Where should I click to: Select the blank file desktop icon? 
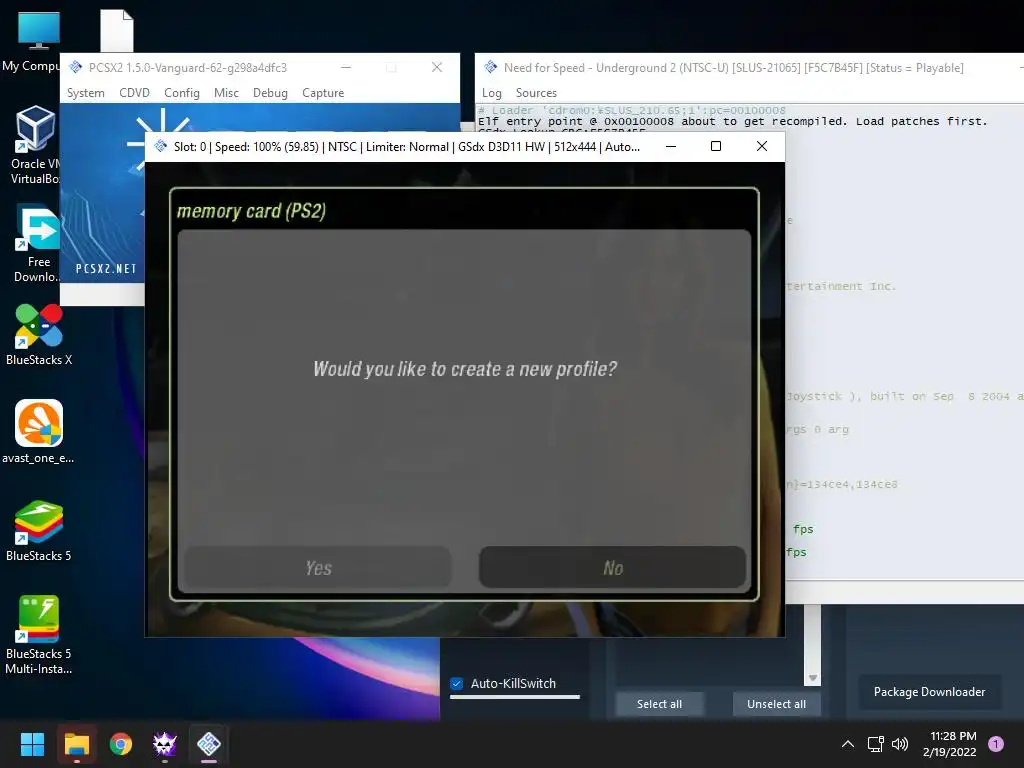click(x=117, y=30)
